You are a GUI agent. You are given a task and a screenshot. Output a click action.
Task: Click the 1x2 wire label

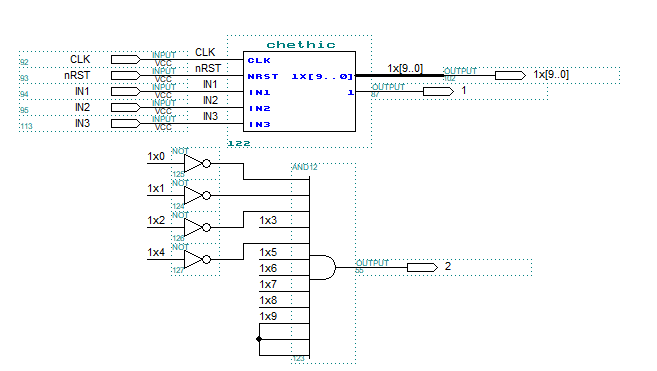pyautogui.click(x=156, y=220)
